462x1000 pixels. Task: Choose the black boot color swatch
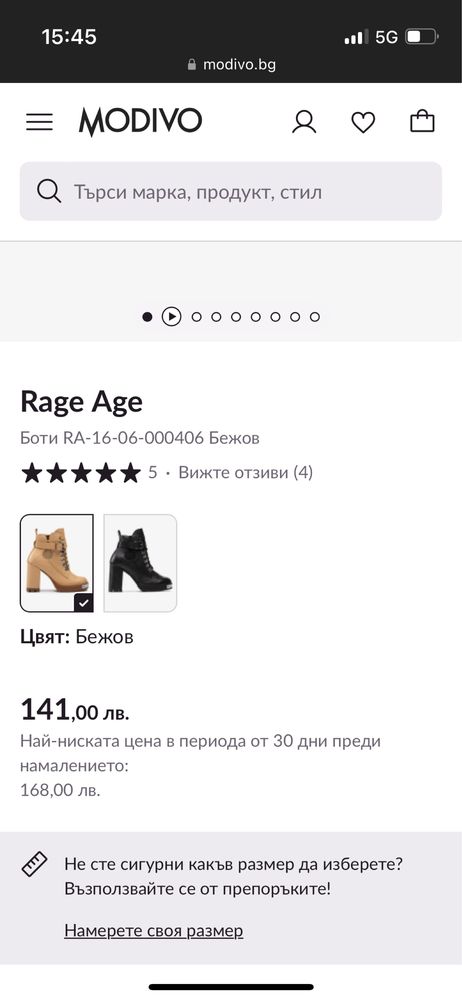pos(140,563)
